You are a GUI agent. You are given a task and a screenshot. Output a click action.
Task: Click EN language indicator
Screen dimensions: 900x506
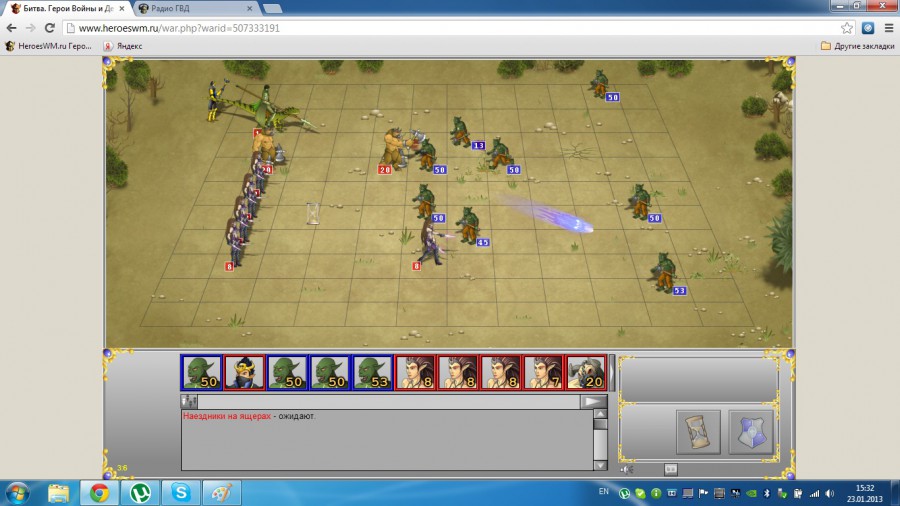(x=603, y=492)
